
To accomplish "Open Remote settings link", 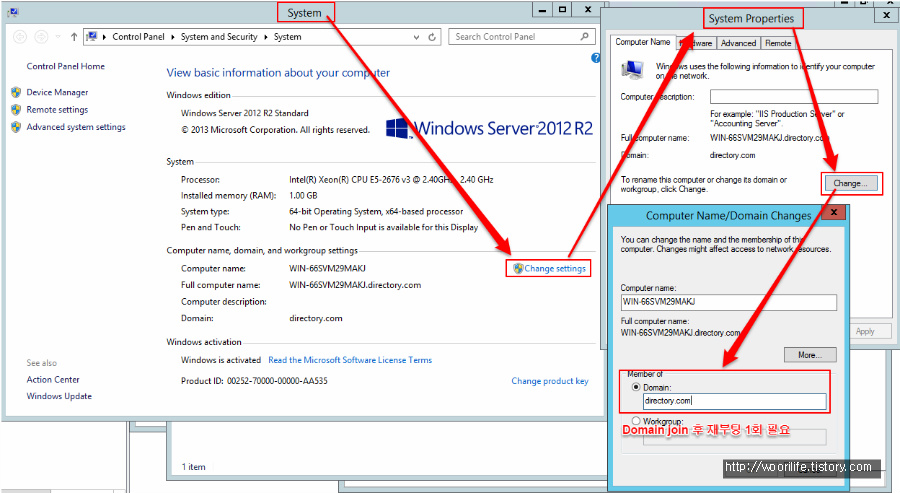I will pos(57,110).
